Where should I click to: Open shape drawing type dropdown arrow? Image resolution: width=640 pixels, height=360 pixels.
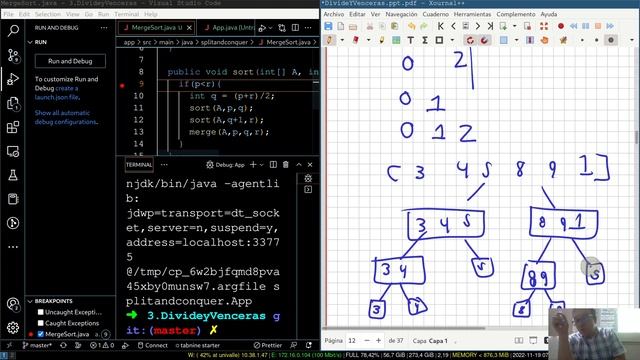452,40
